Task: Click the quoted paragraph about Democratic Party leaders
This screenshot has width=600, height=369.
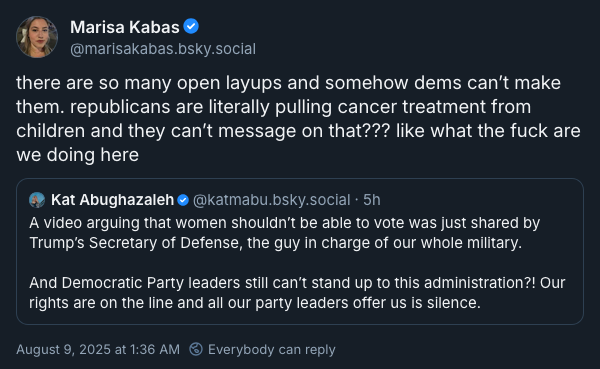Action: pyautogui.click(x=297, y=293)
